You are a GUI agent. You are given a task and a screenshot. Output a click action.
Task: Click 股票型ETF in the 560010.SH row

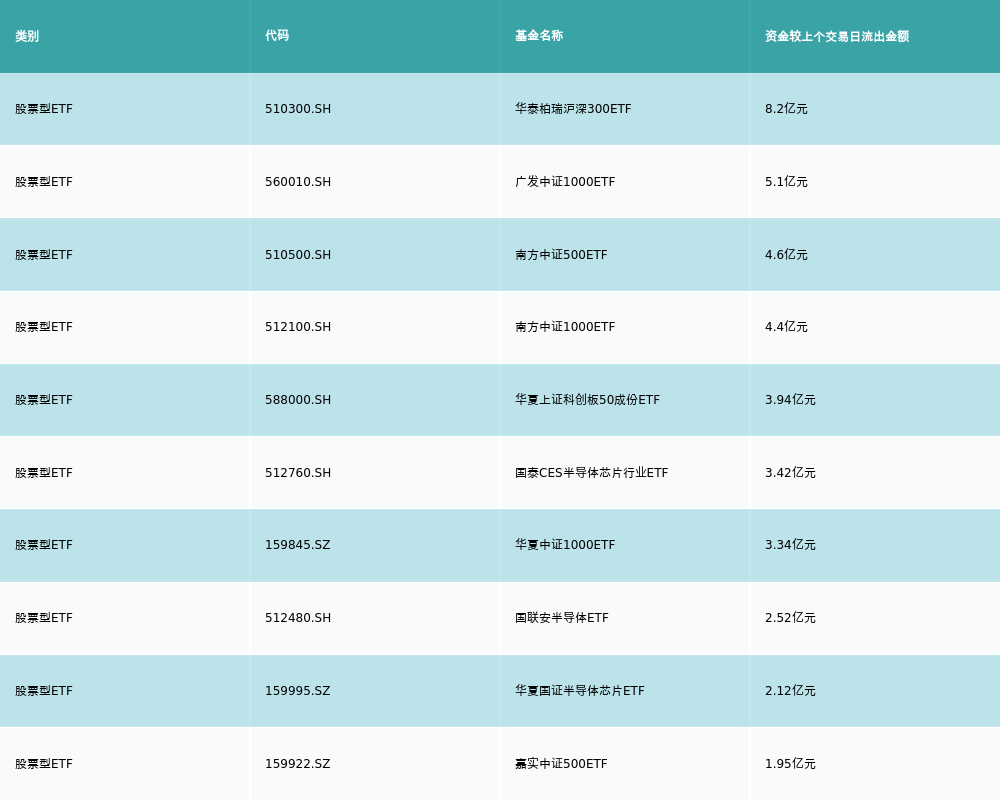pyautogui.click(x=44, y=182)
